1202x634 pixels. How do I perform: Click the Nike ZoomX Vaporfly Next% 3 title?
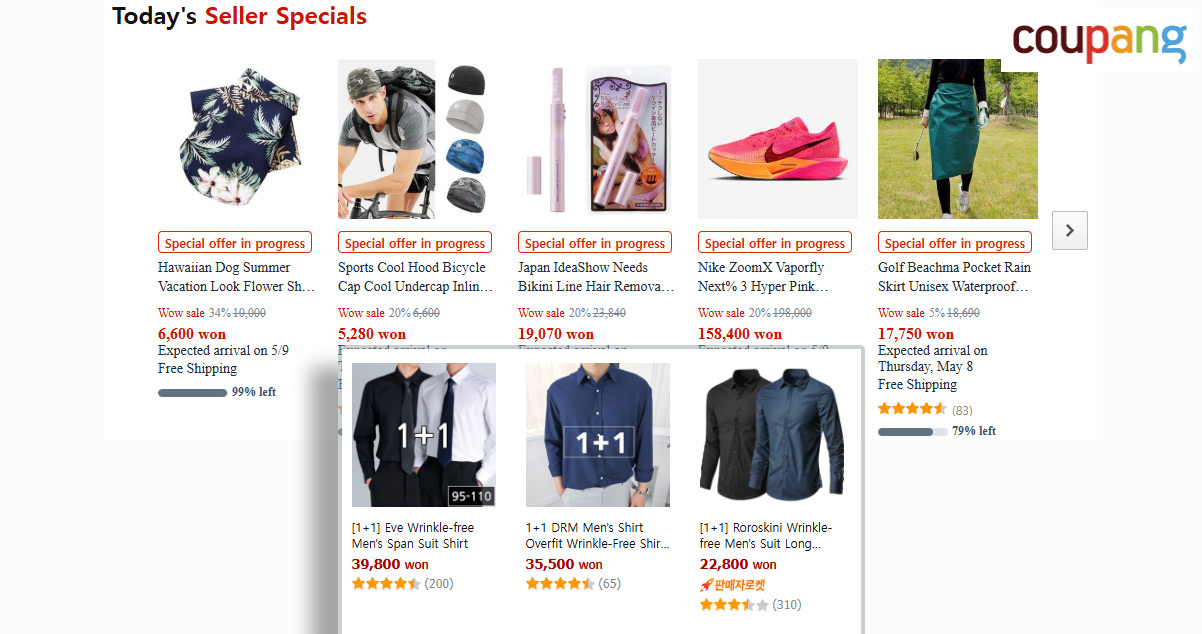click(763, 277)
